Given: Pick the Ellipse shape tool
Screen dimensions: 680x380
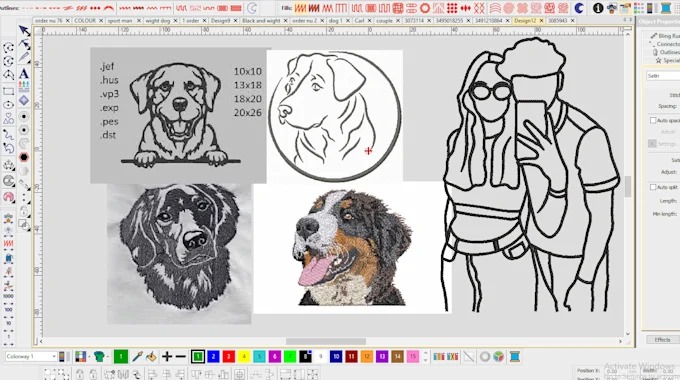Looking at the screenshot, I should coord(8,105).
